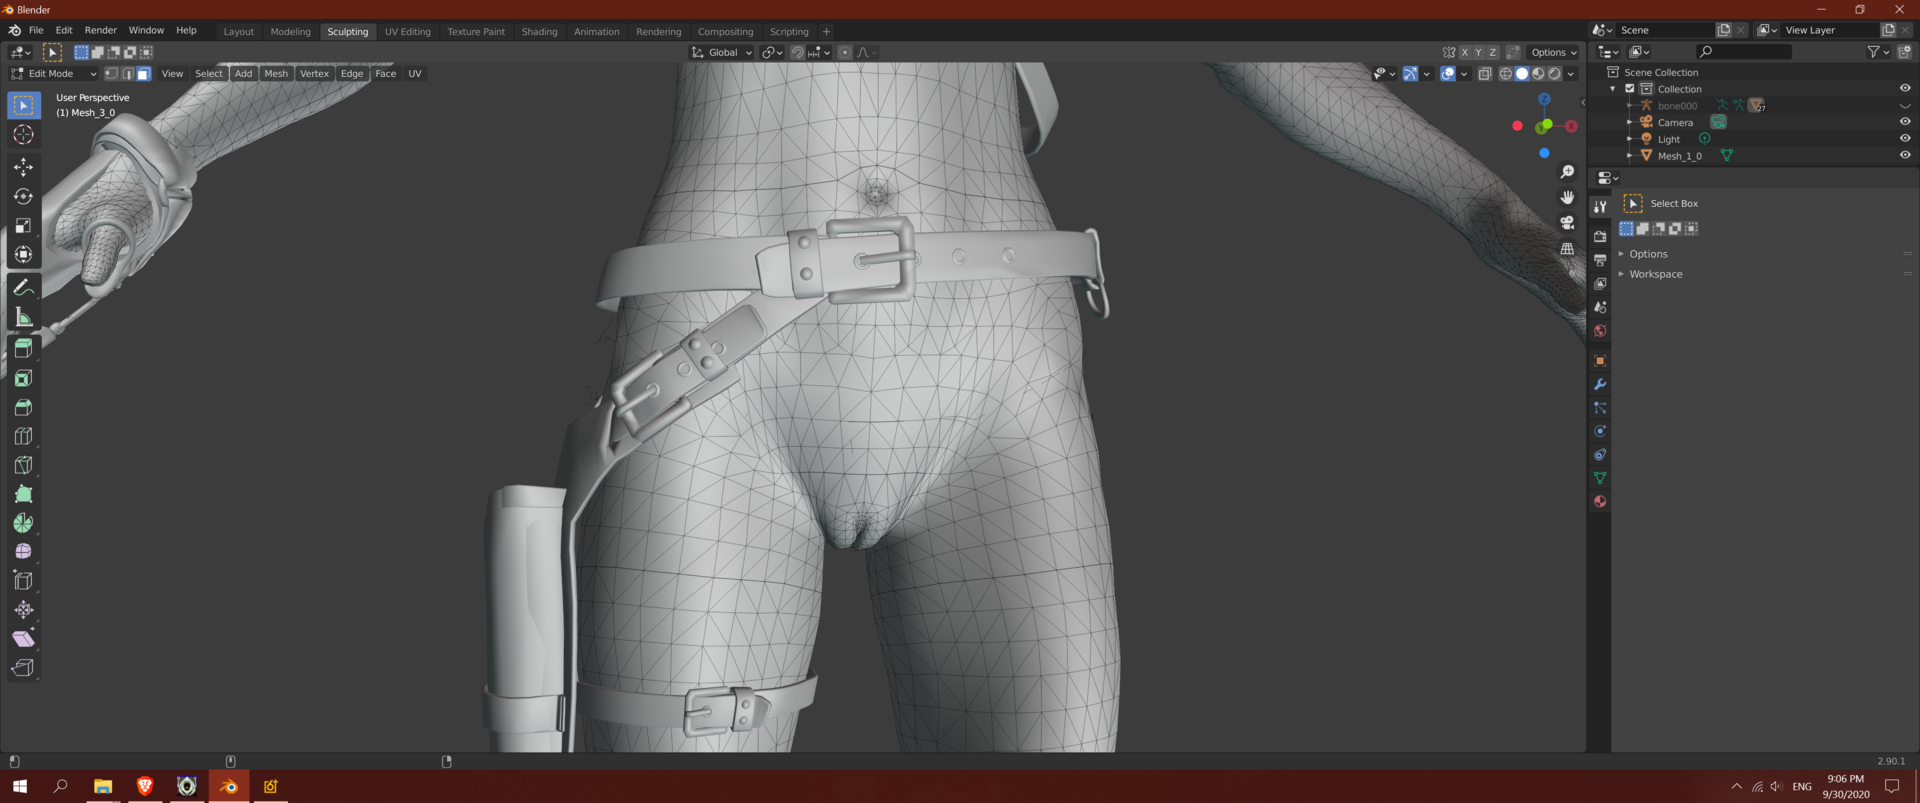This screenshot has width=1920, height=803.
Task: Switch to the Shading workspace tab
Action: coord(539,32)
